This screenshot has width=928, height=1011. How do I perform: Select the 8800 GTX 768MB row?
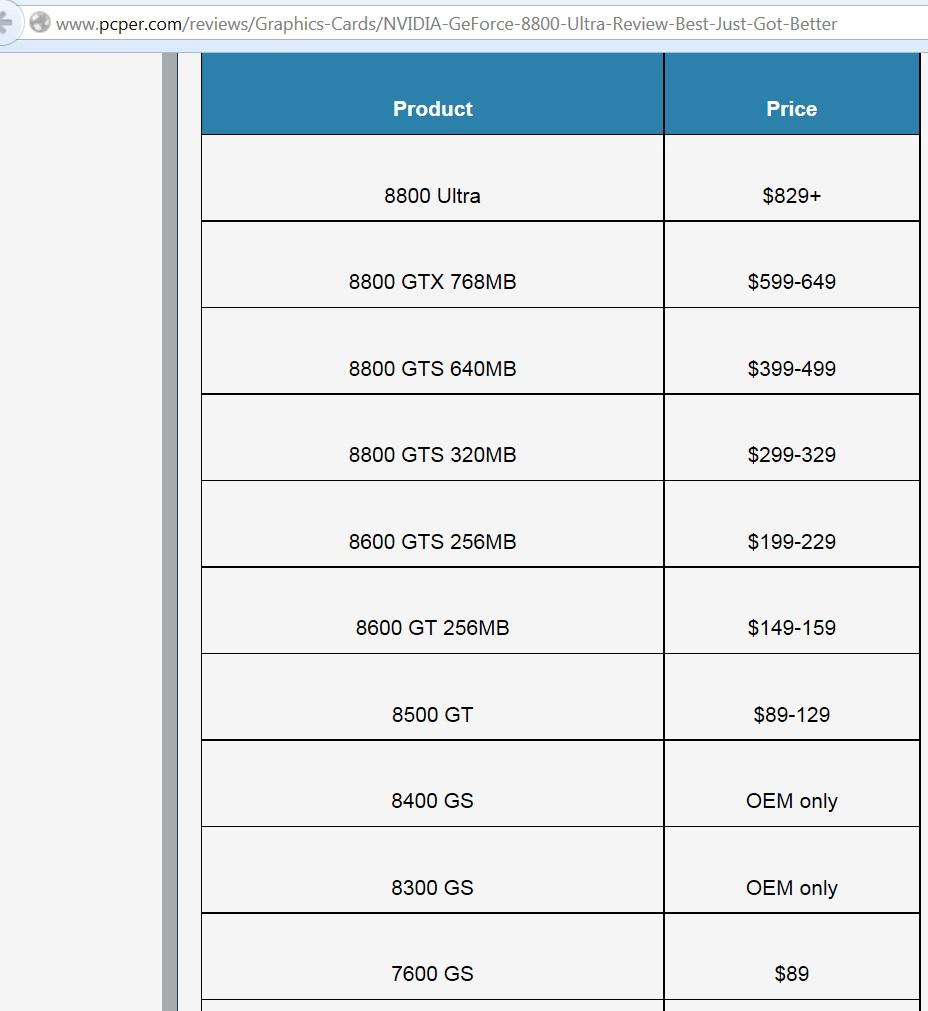click(560, 265)
